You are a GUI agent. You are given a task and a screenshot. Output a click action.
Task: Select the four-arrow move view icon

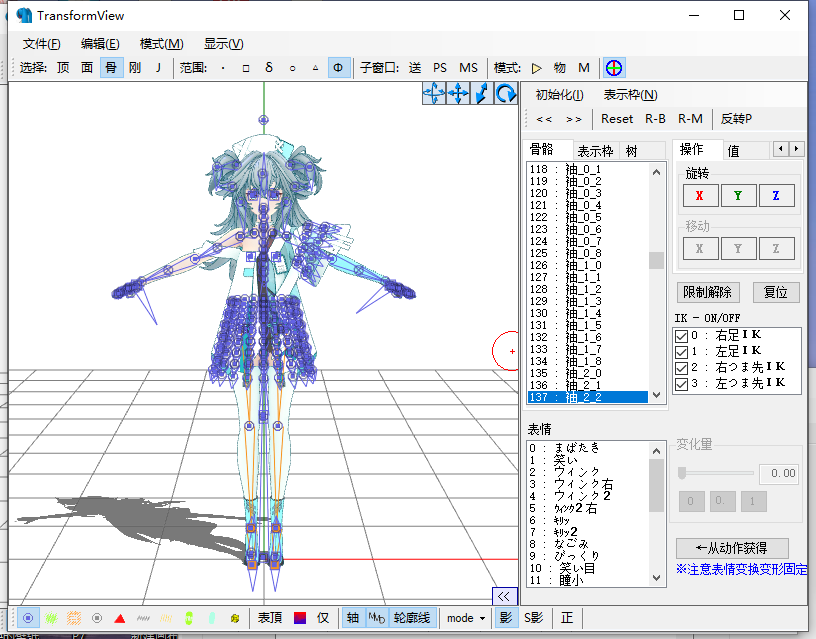coord(458,94)
